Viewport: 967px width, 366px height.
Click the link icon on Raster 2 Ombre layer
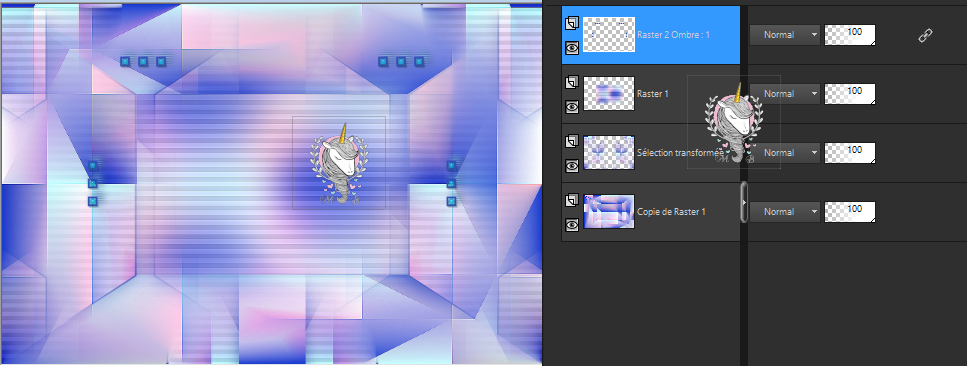tap(925, 36)
